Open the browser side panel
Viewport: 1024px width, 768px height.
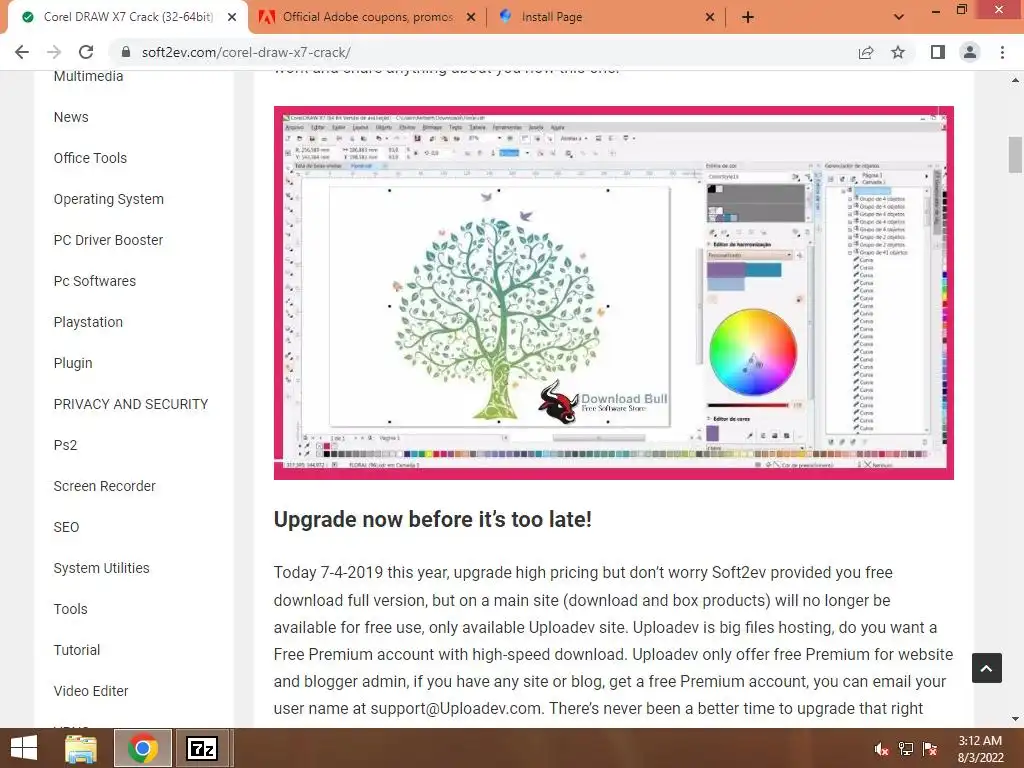click(x=938, y=52)
